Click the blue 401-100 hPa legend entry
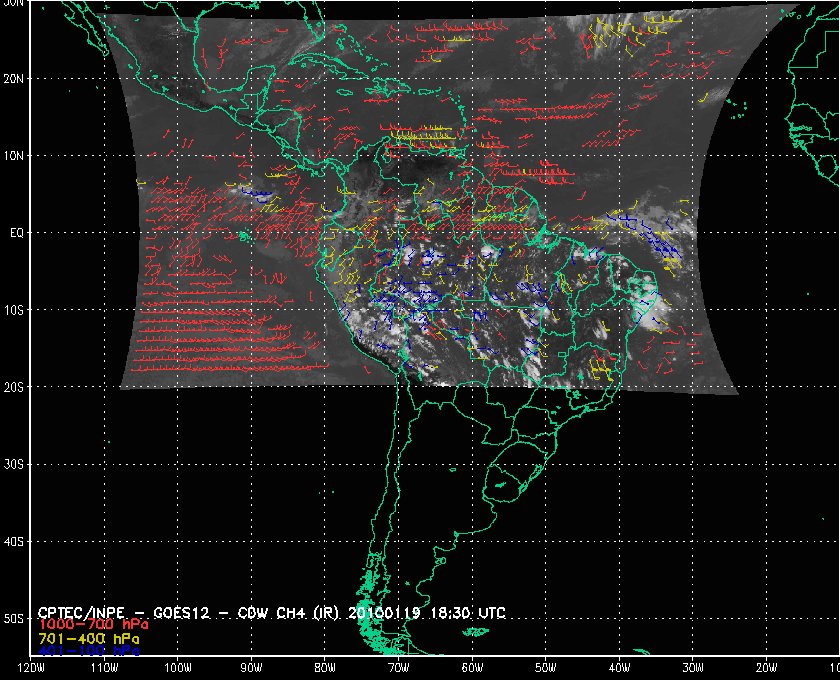 point(89,651)
